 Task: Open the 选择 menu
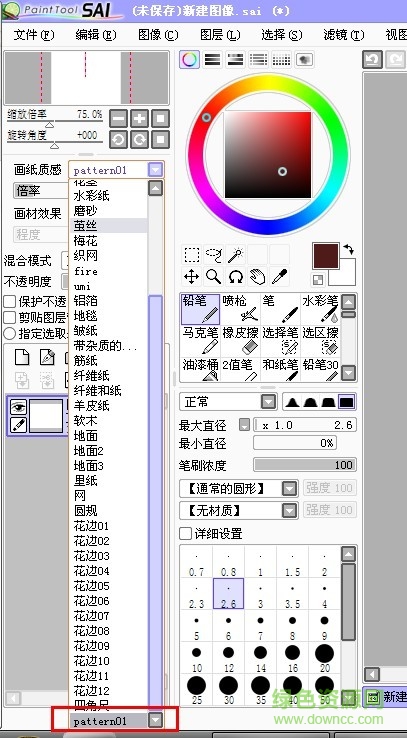282,35
